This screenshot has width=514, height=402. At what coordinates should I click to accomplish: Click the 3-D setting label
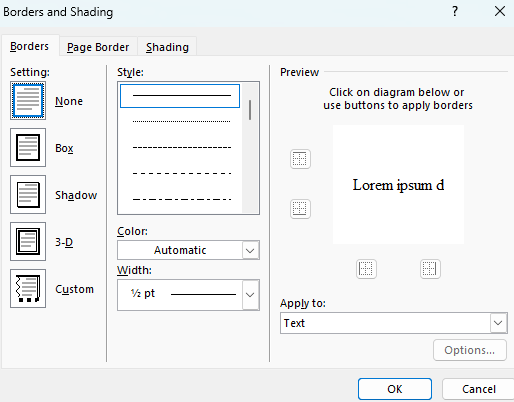pos(64,242)
